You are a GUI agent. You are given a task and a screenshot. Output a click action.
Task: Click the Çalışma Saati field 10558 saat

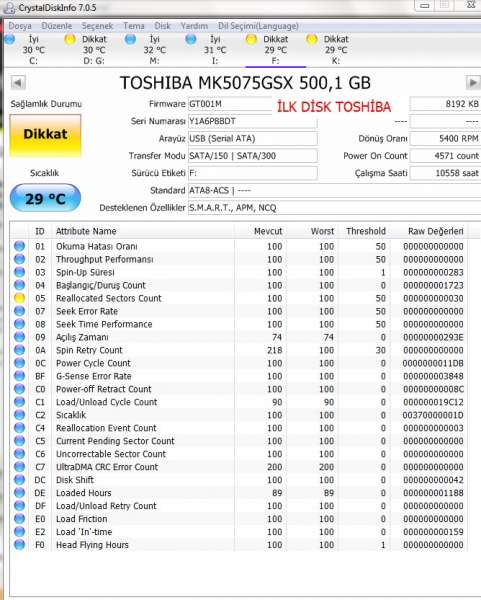pos(445,173)
